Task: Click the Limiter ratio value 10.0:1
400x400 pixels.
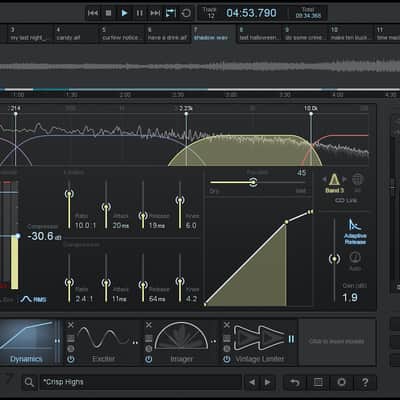Action: pyautogui.click(x=85, y=226)
